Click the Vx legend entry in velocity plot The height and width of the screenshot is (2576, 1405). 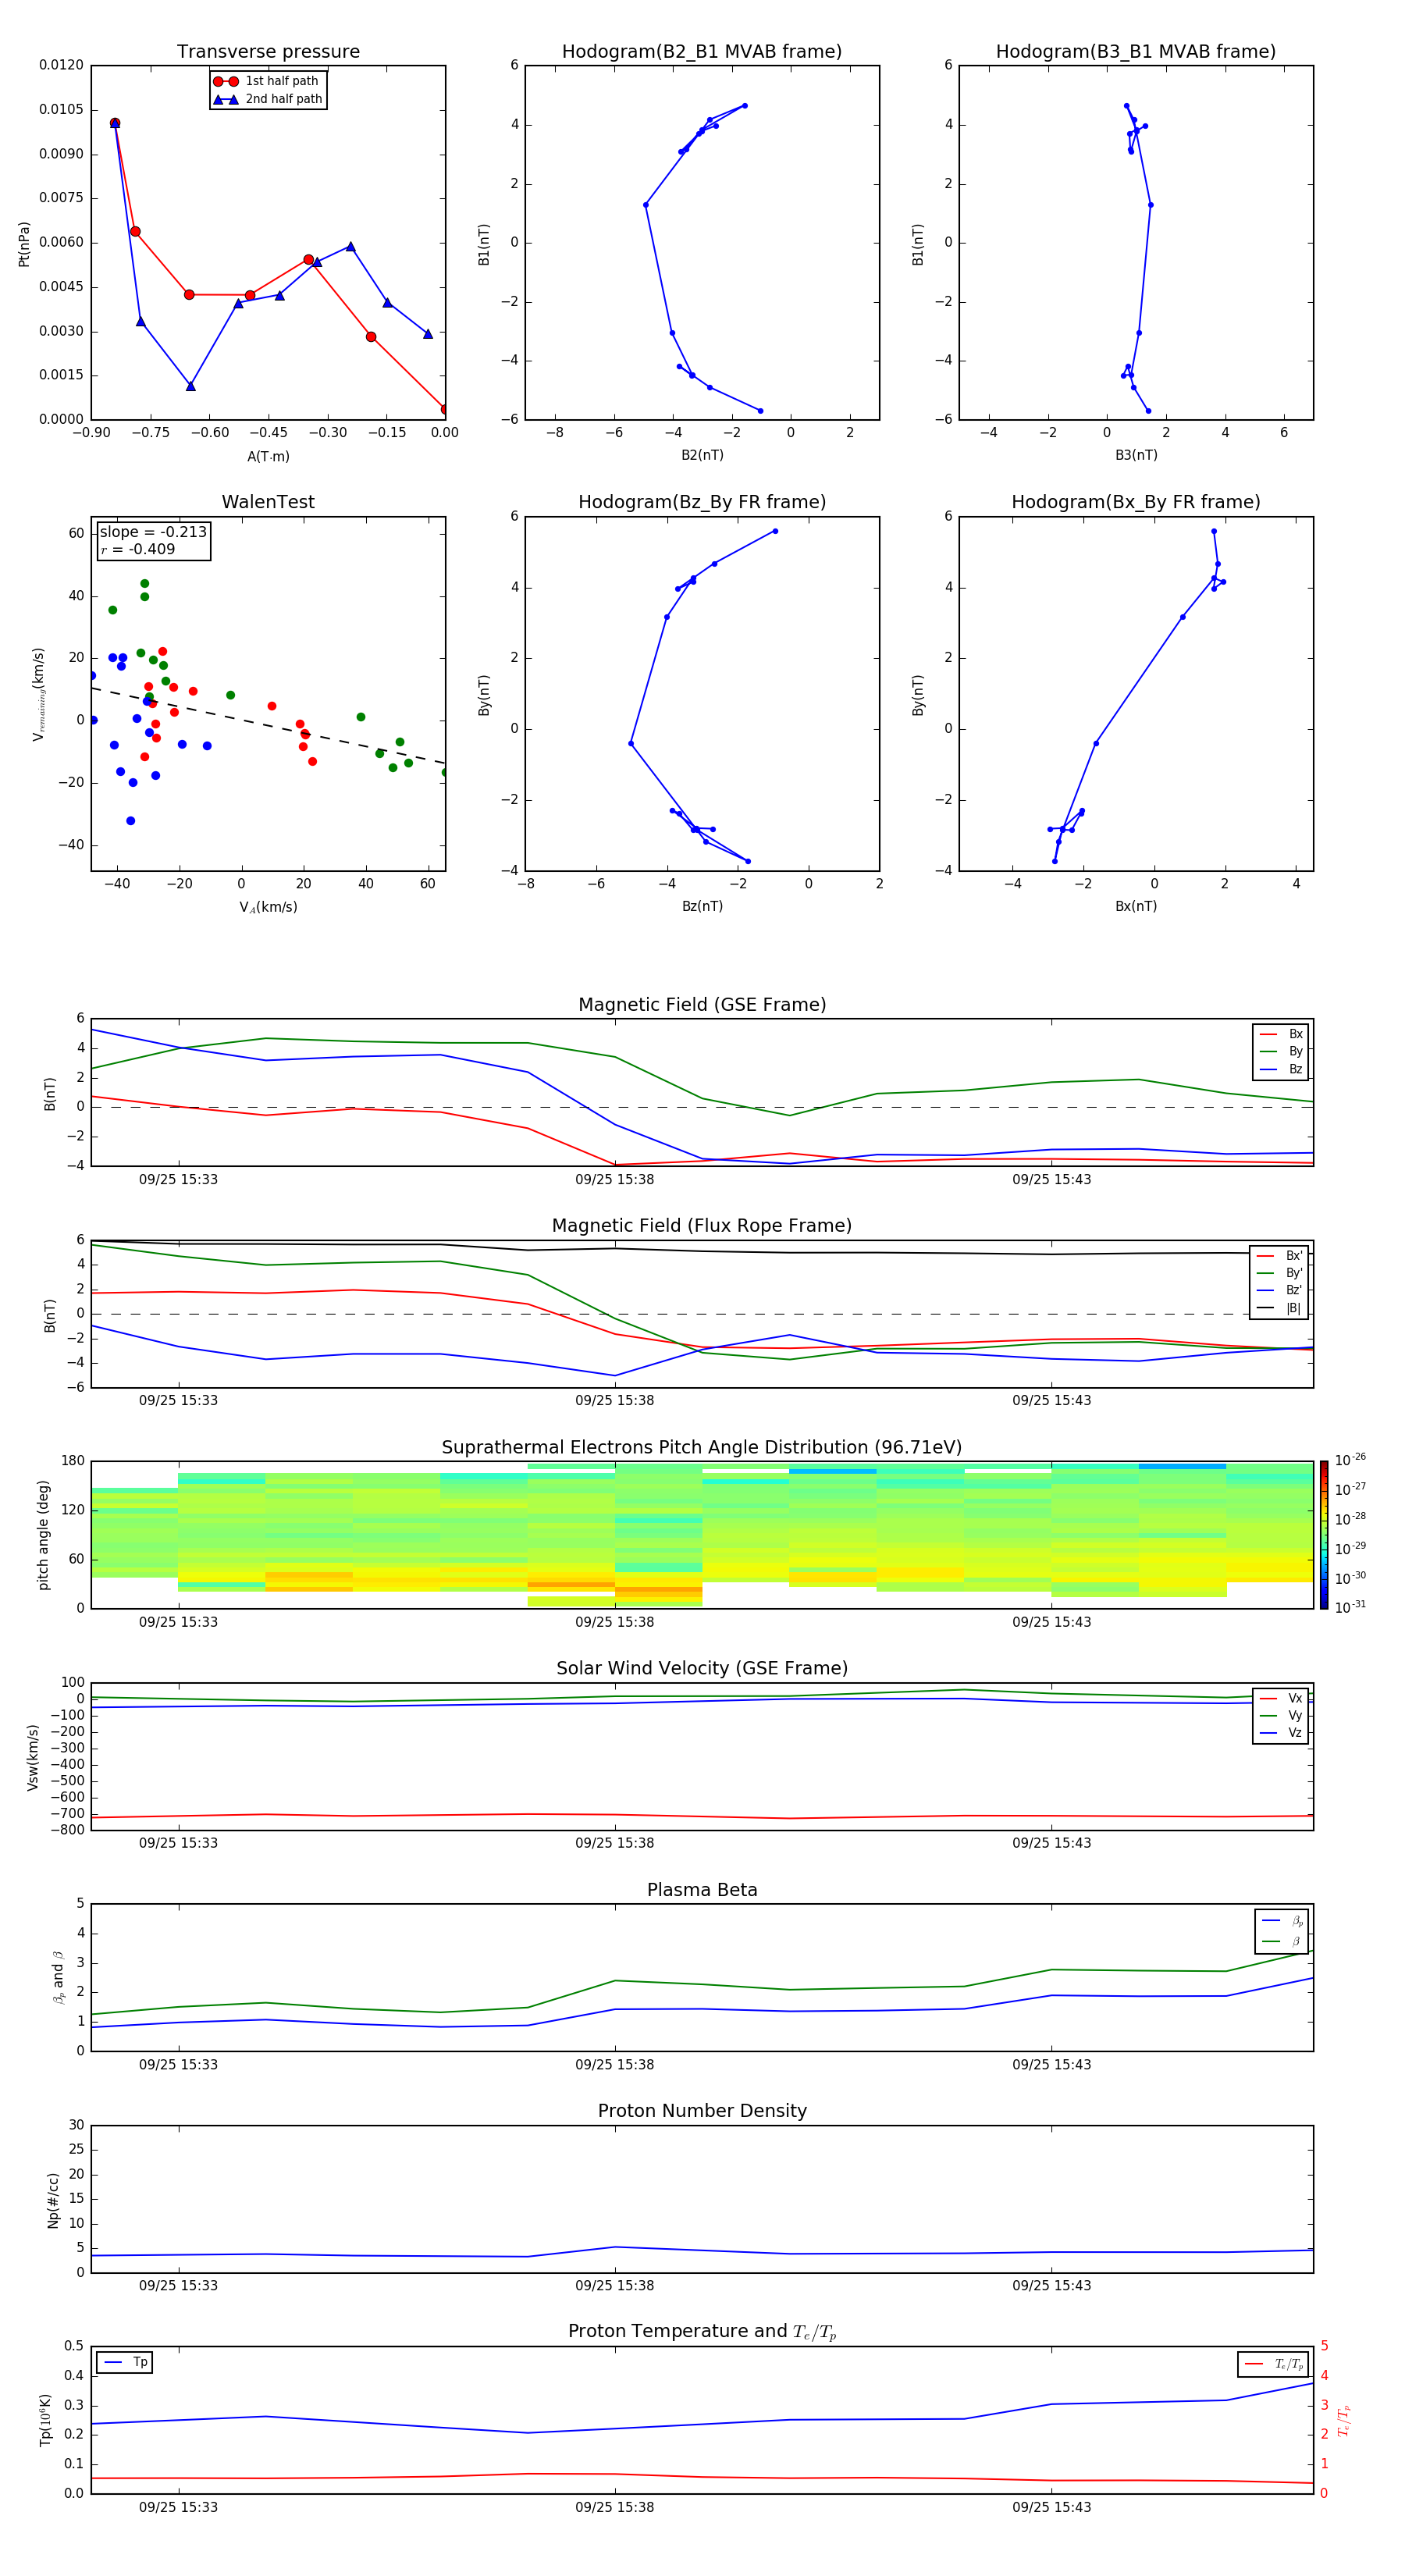1281,1698
